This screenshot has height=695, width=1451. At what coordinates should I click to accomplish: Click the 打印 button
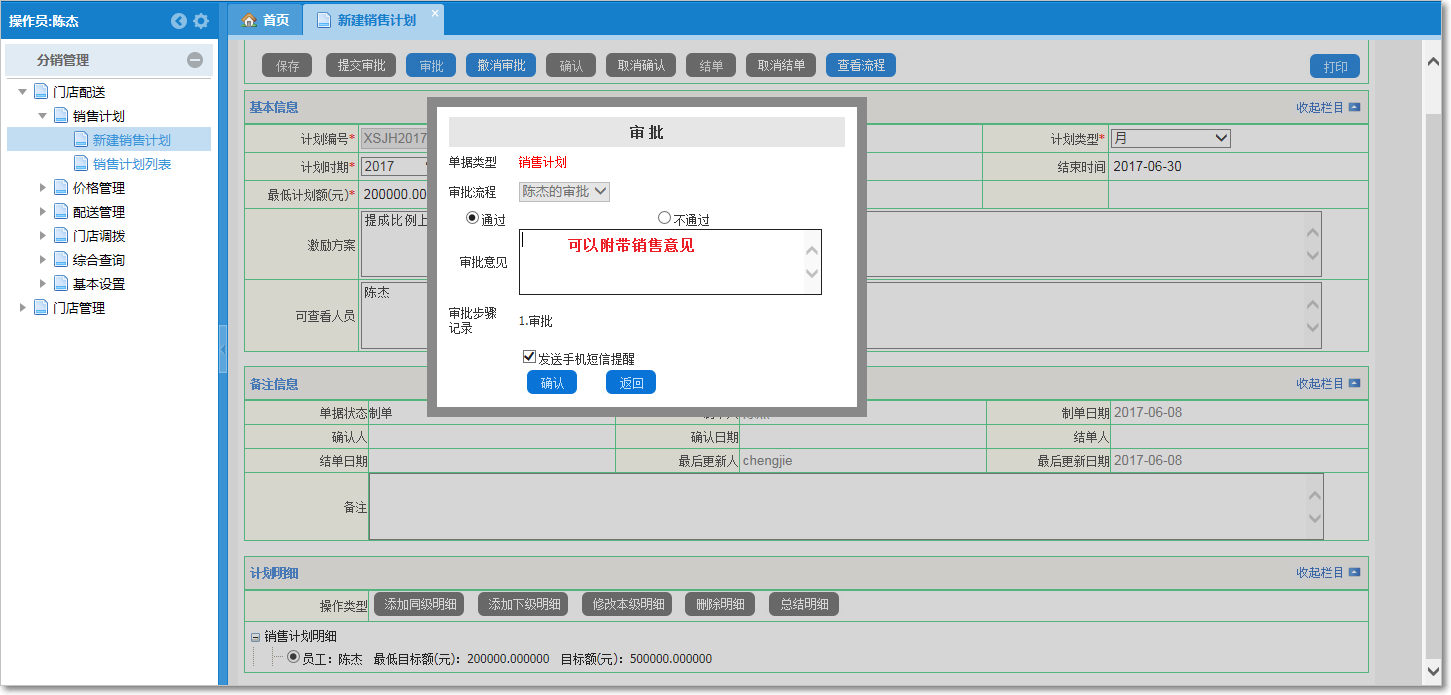coord(1335,65)
